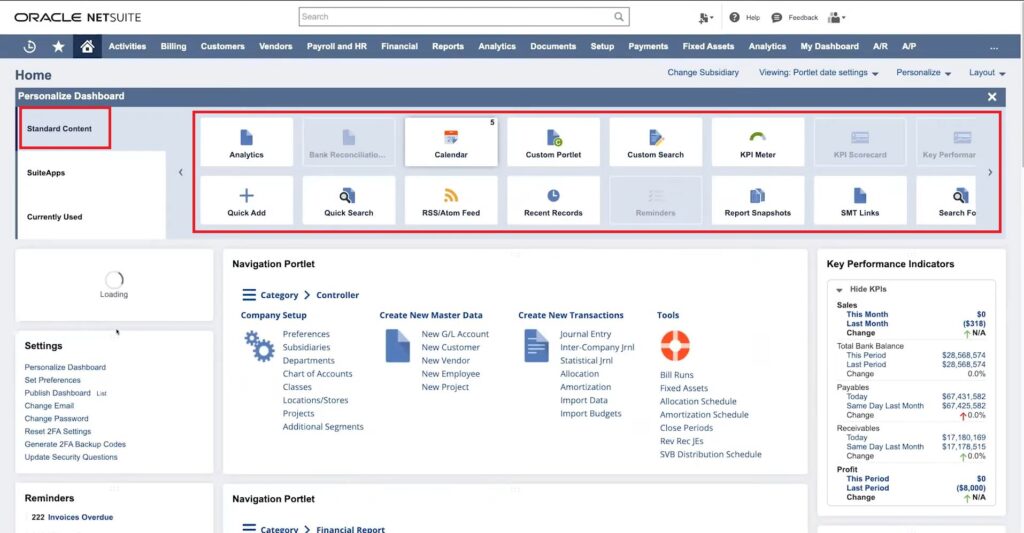Open the A/R menu
Viewport: 1024px width, 533px height.
pos(880,46)
